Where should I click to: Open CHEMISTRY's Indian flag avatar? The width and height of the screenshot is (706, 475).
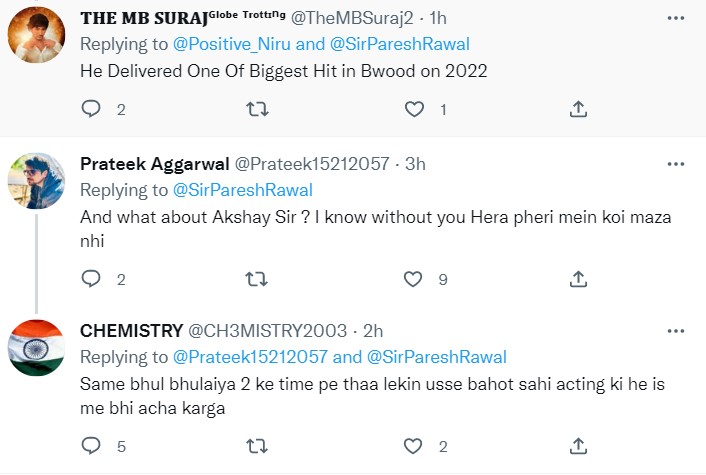pyautogui.click(x=37, y=349)
